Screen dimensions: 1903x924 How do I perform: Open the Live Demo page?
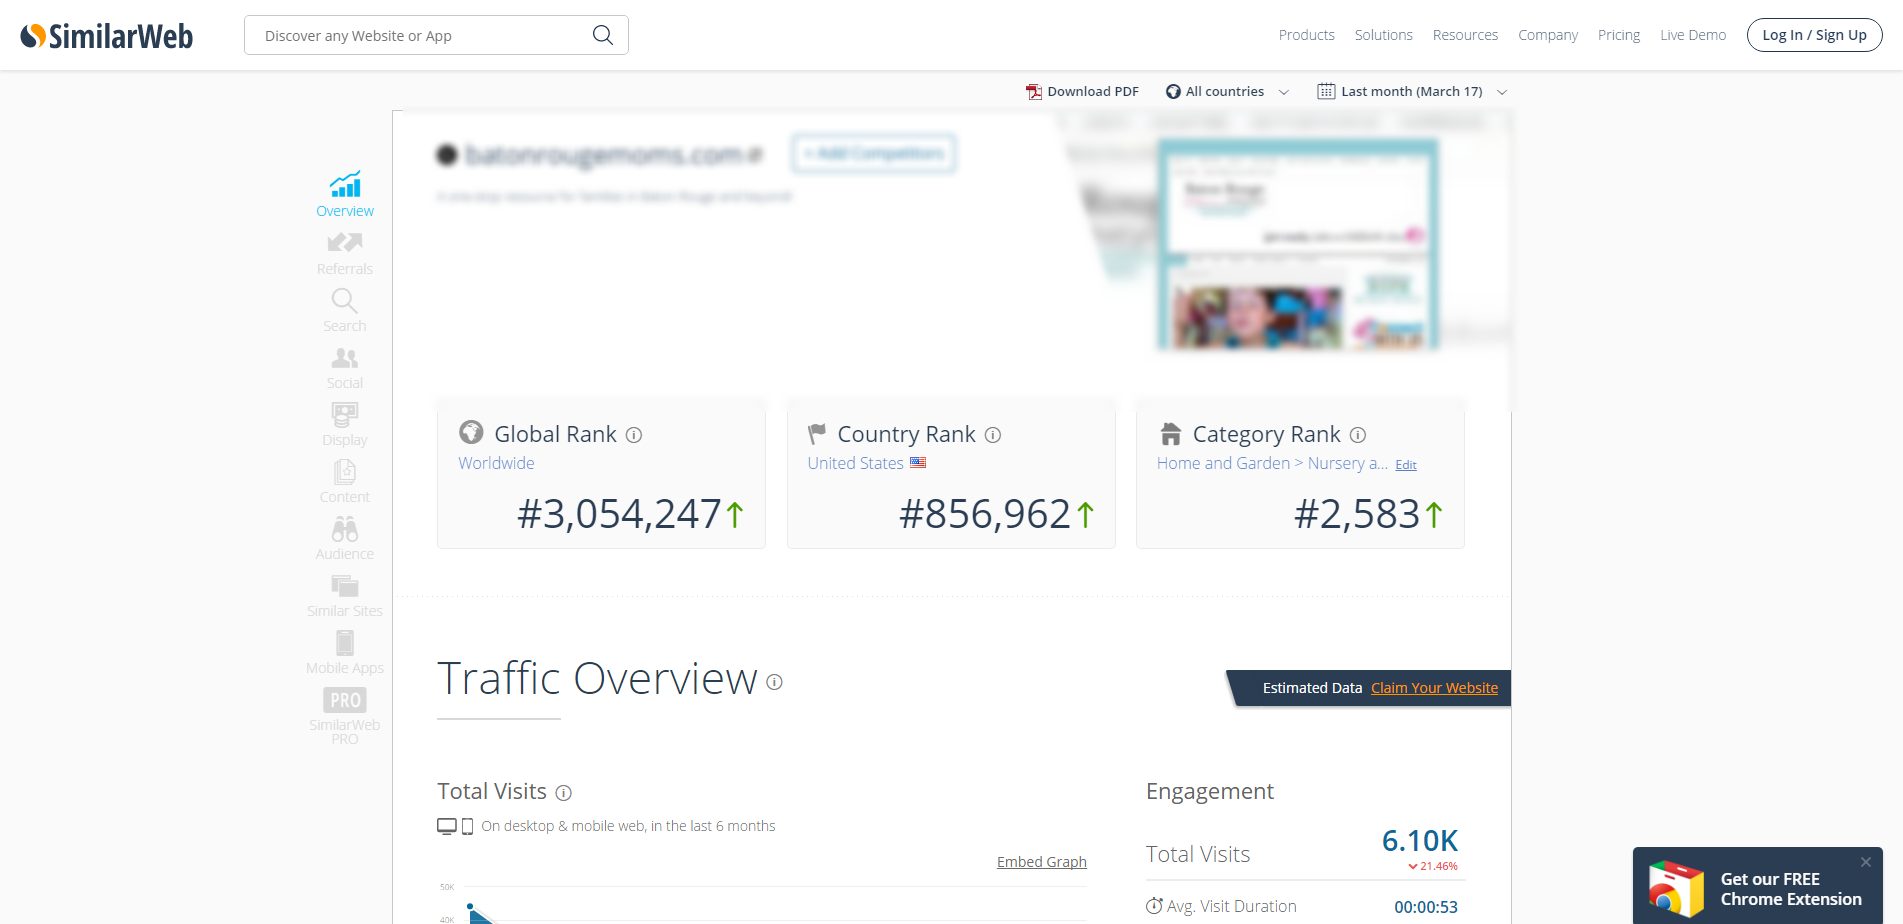click(x=1693, y=35)
